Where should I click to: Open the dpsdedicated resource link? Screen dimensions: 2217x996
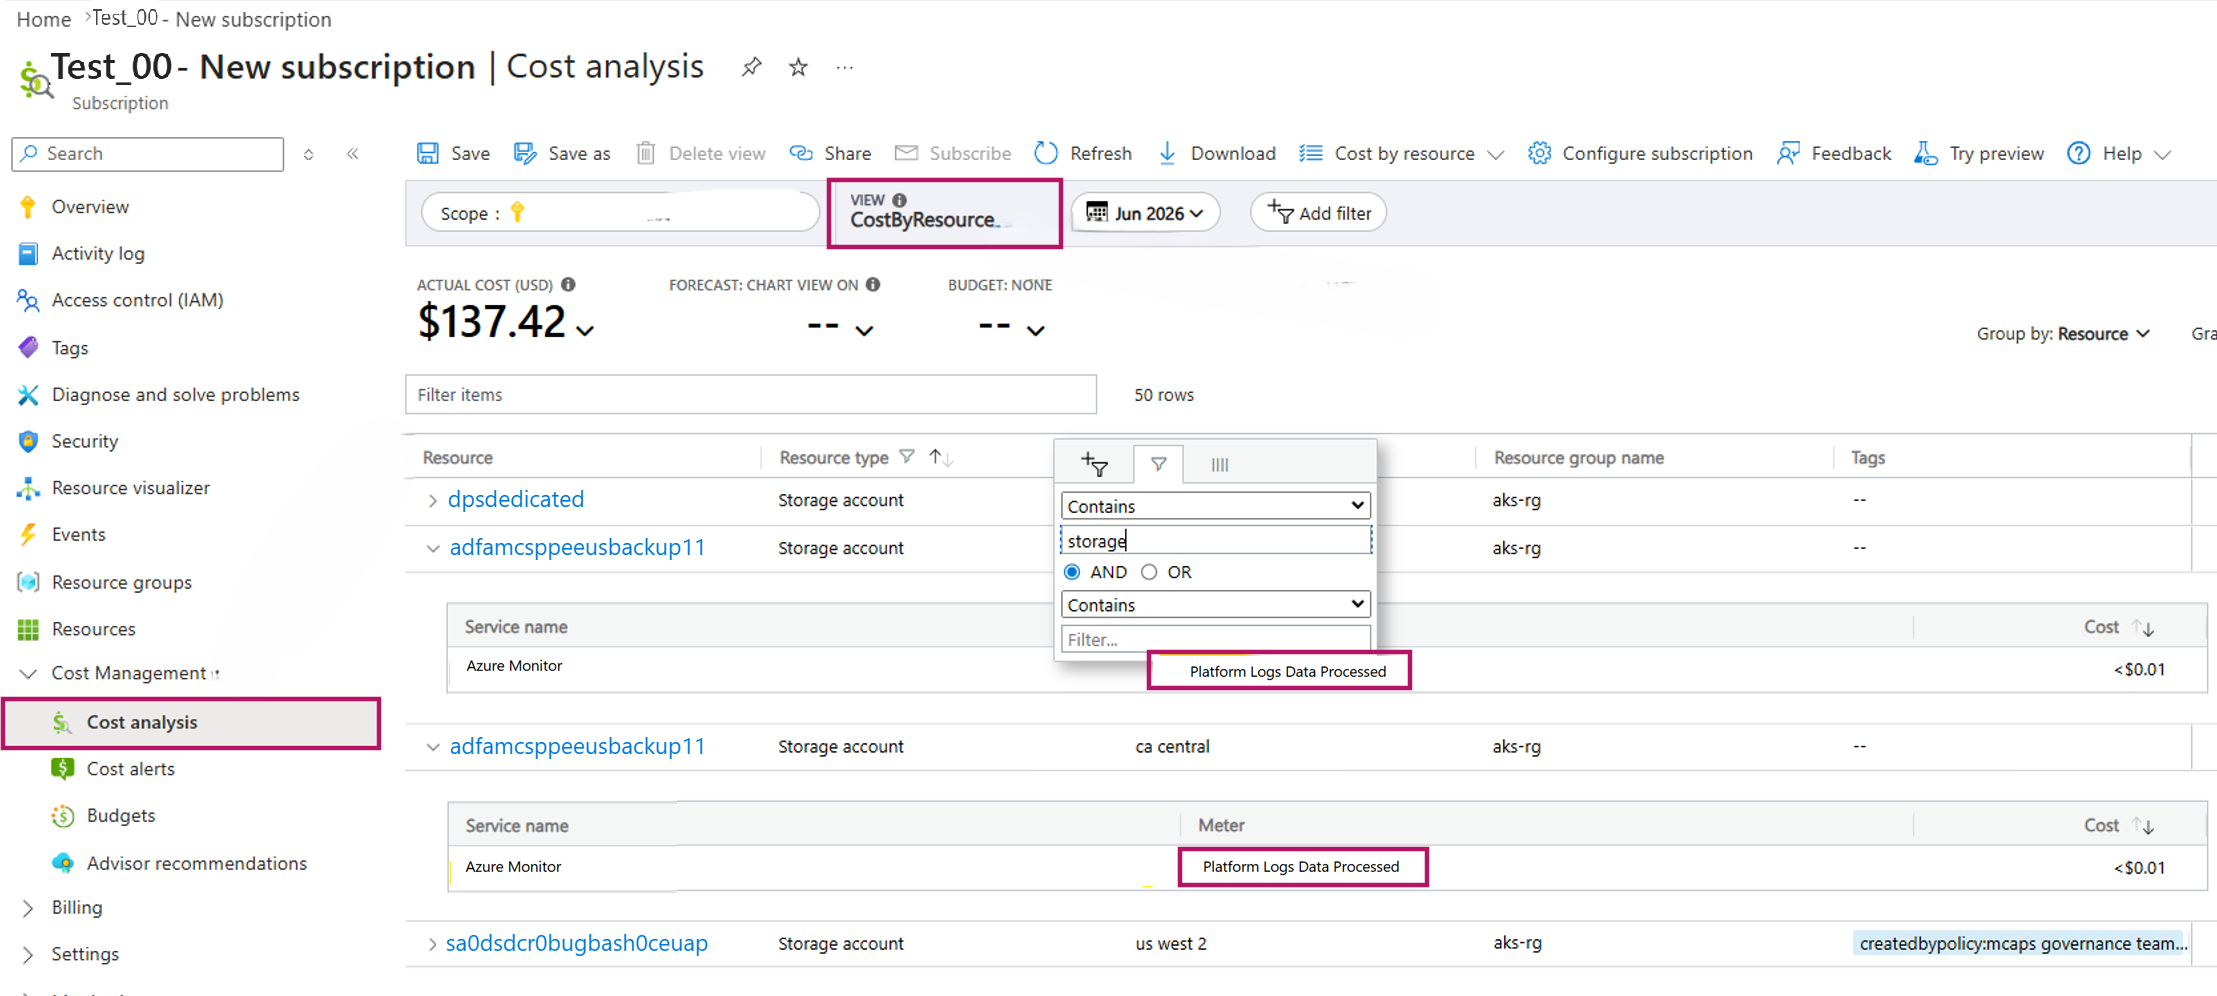click(x=516, y=499)
